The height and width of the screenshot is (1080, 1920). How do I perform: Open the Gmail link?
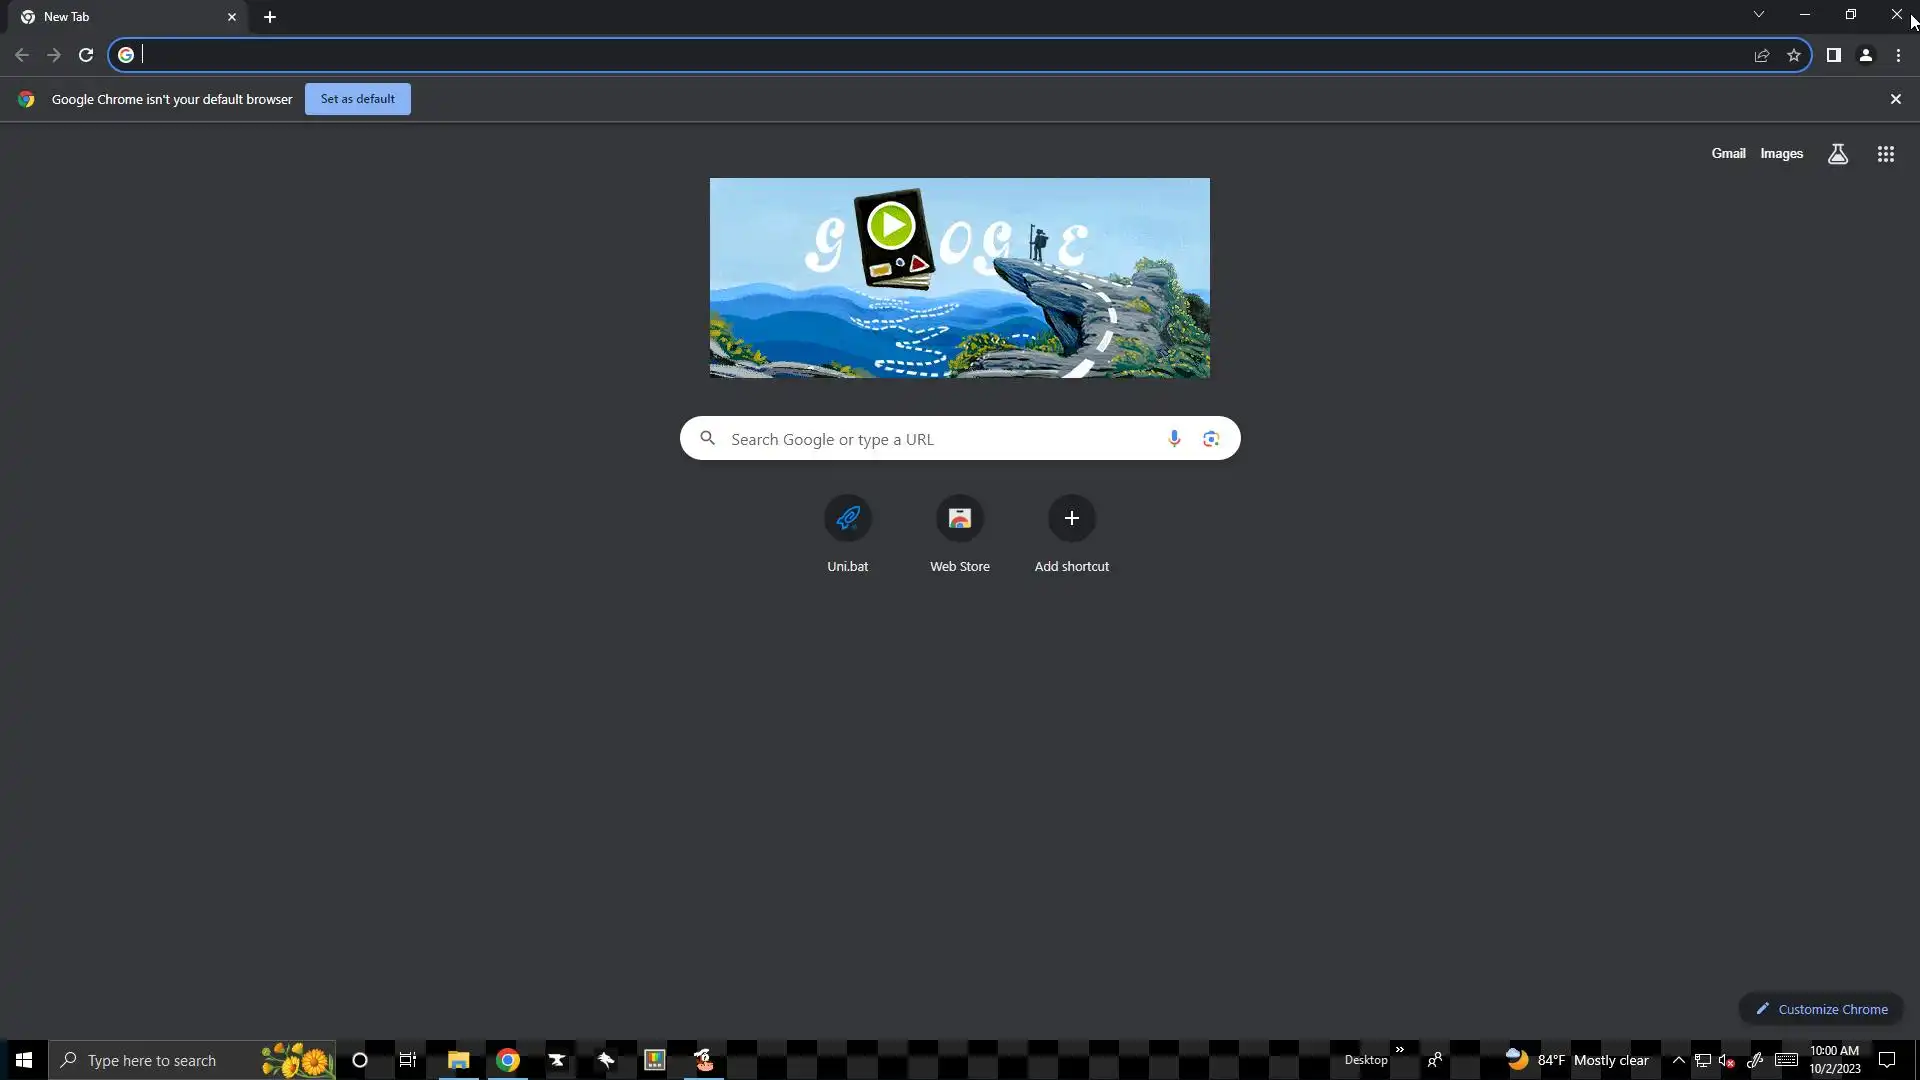tap(1727, 154)
